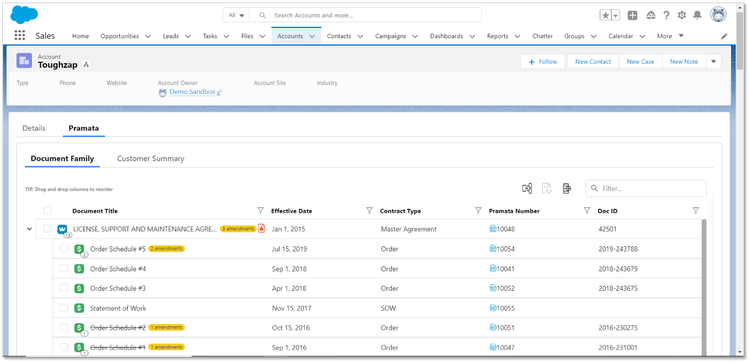The height and width of the screenshot is (363, 750).
Task: Click Doc ID 2018-243679
Action: pos(618,269)
